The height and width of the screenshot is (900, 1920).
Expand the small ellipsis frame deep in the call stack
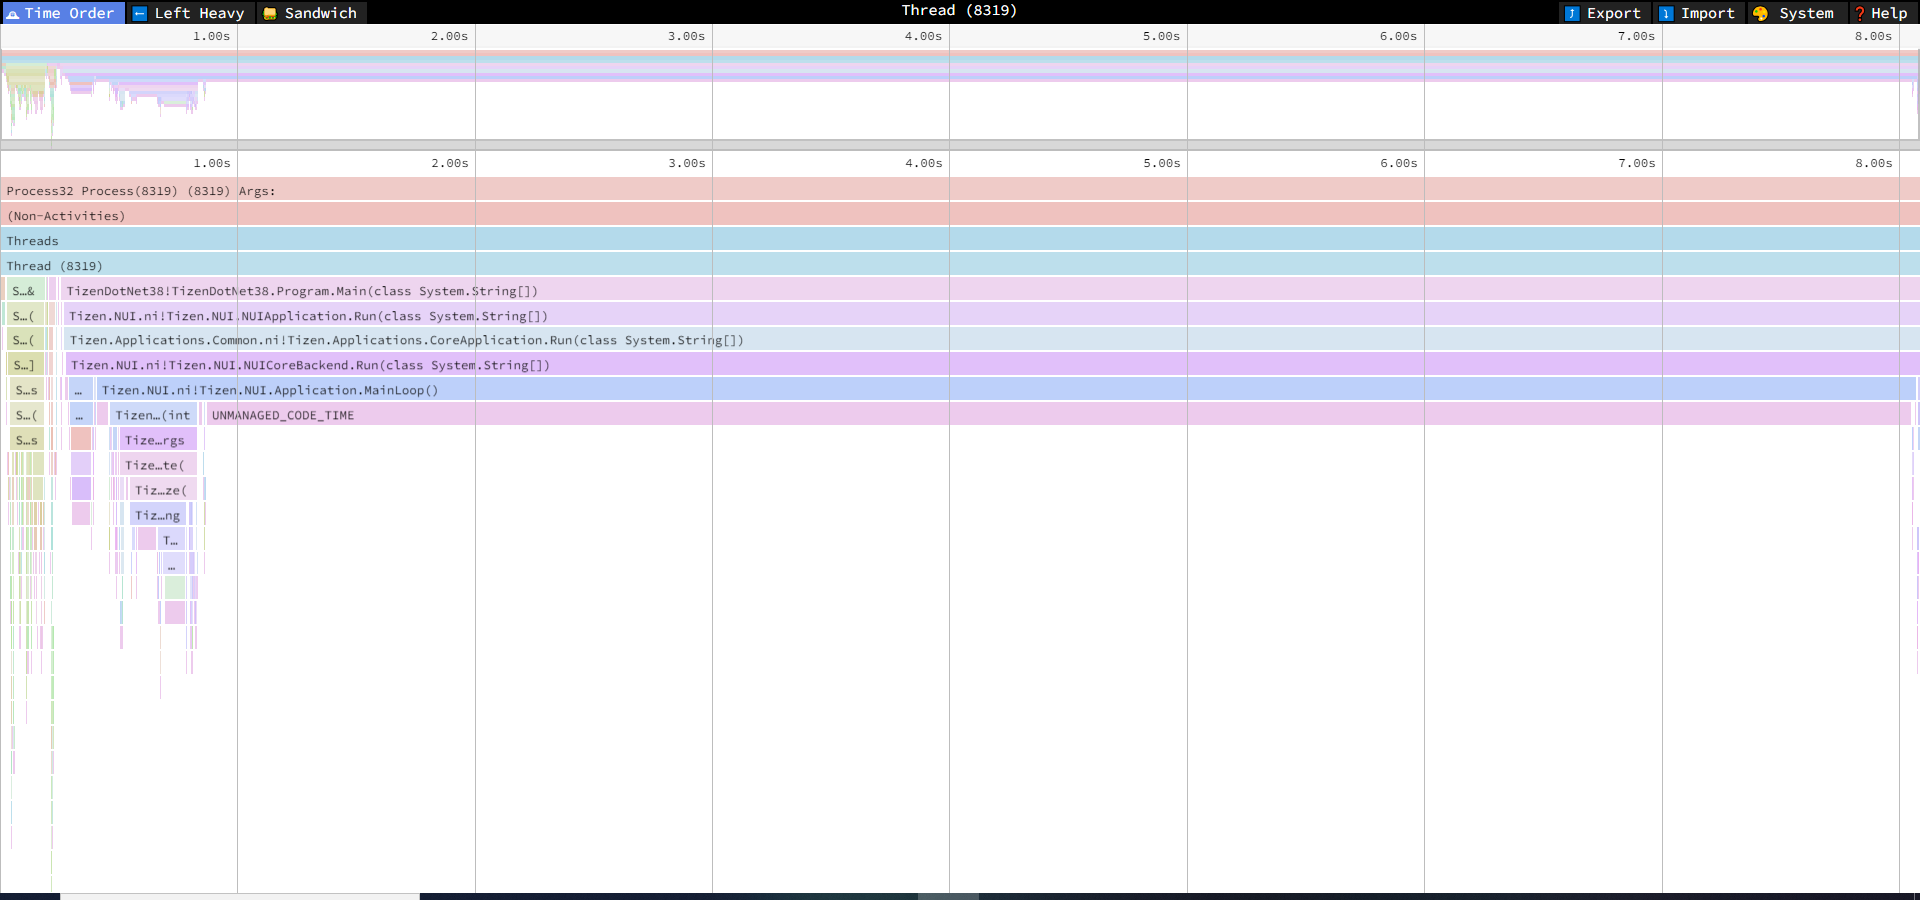(172, 563)
